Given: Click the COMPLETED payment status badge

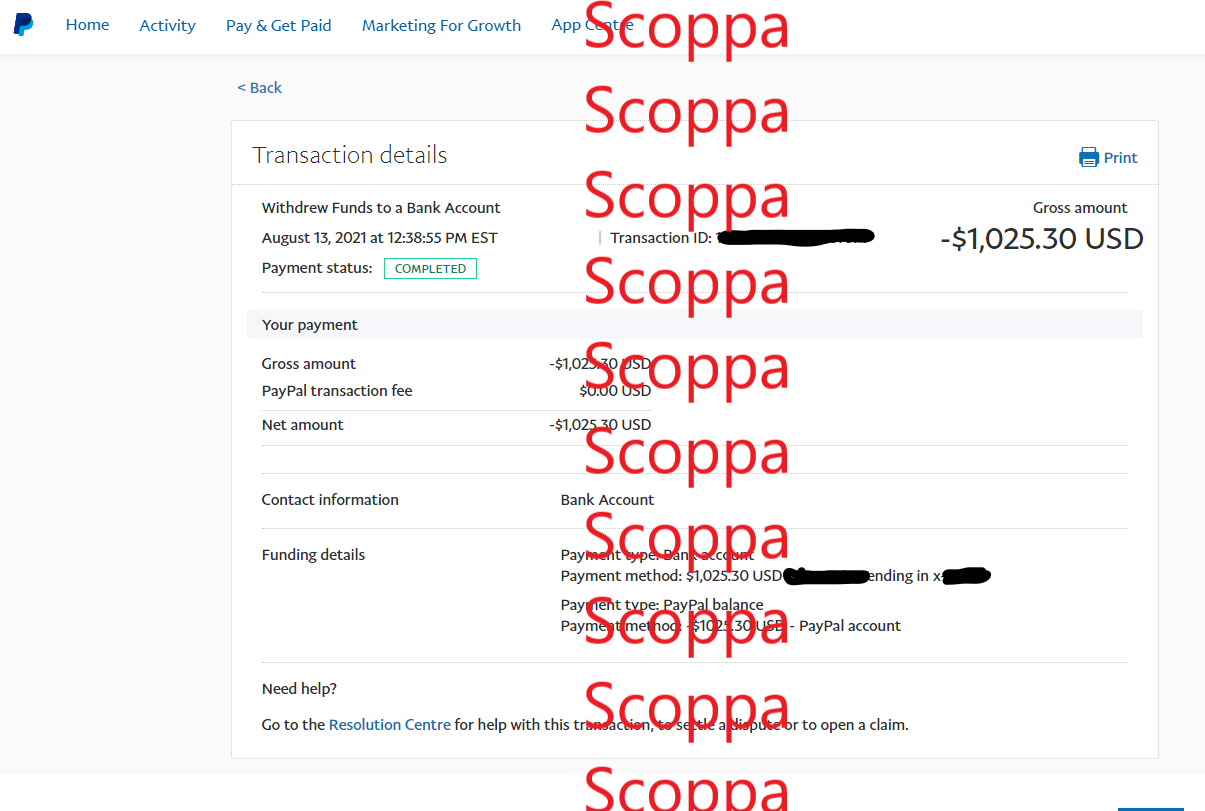Looking at the screenshot, I should [430, 268].
